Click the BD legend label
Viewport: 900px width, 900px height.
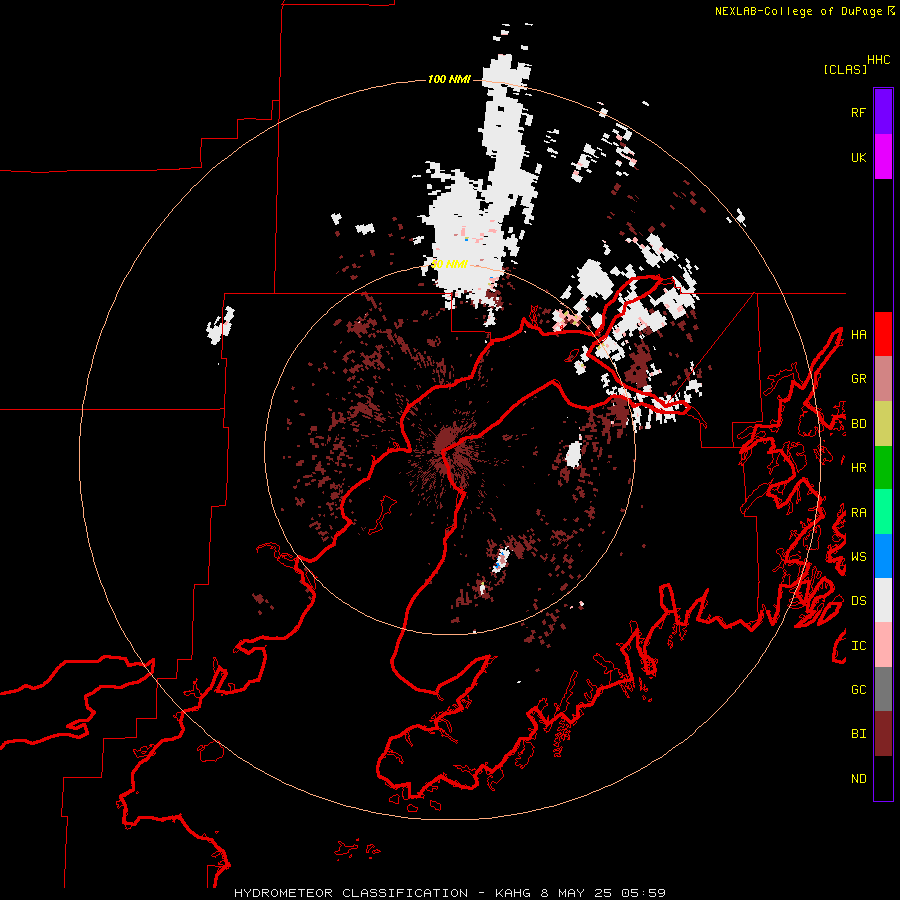coord(859,424)
